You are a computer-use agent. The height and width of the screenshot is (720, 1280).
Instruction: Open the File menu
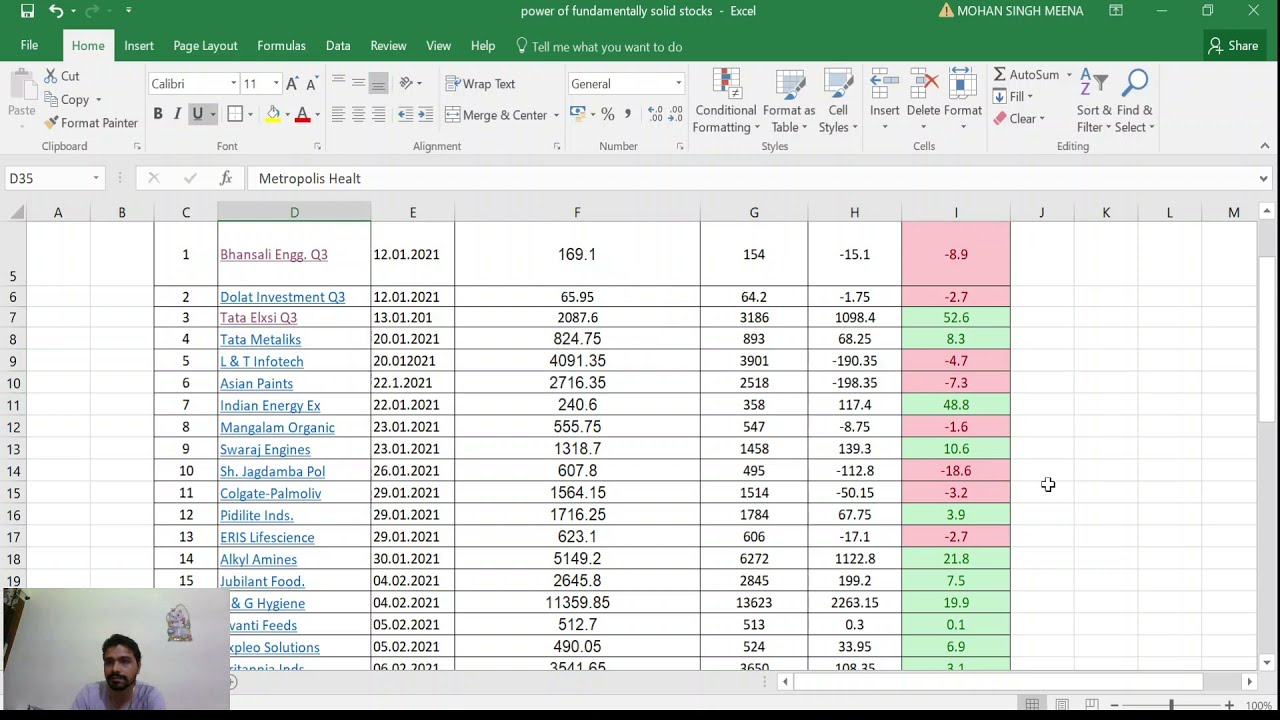(x=29, y=46)
